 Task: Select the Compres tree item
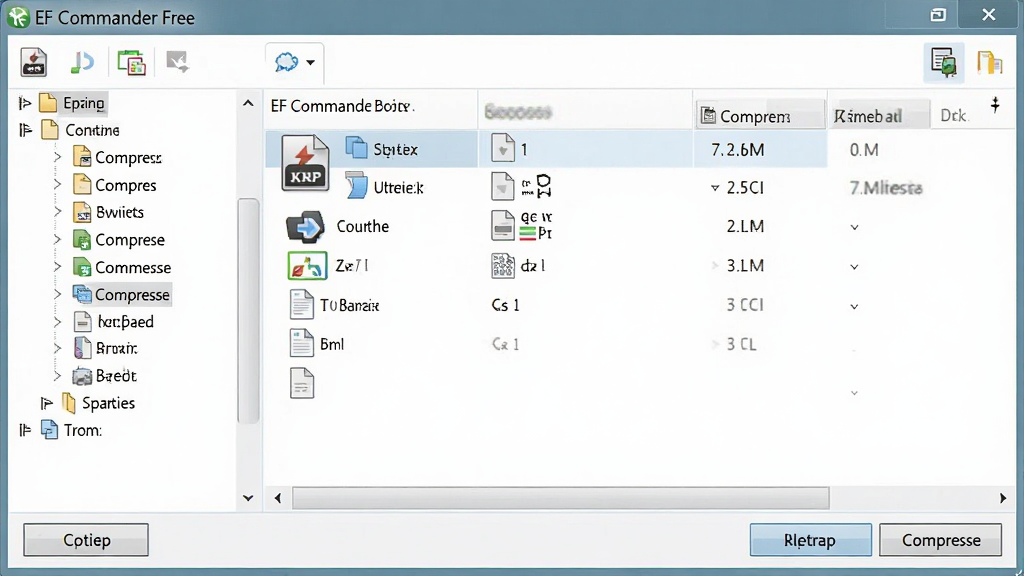pos(125,185)
